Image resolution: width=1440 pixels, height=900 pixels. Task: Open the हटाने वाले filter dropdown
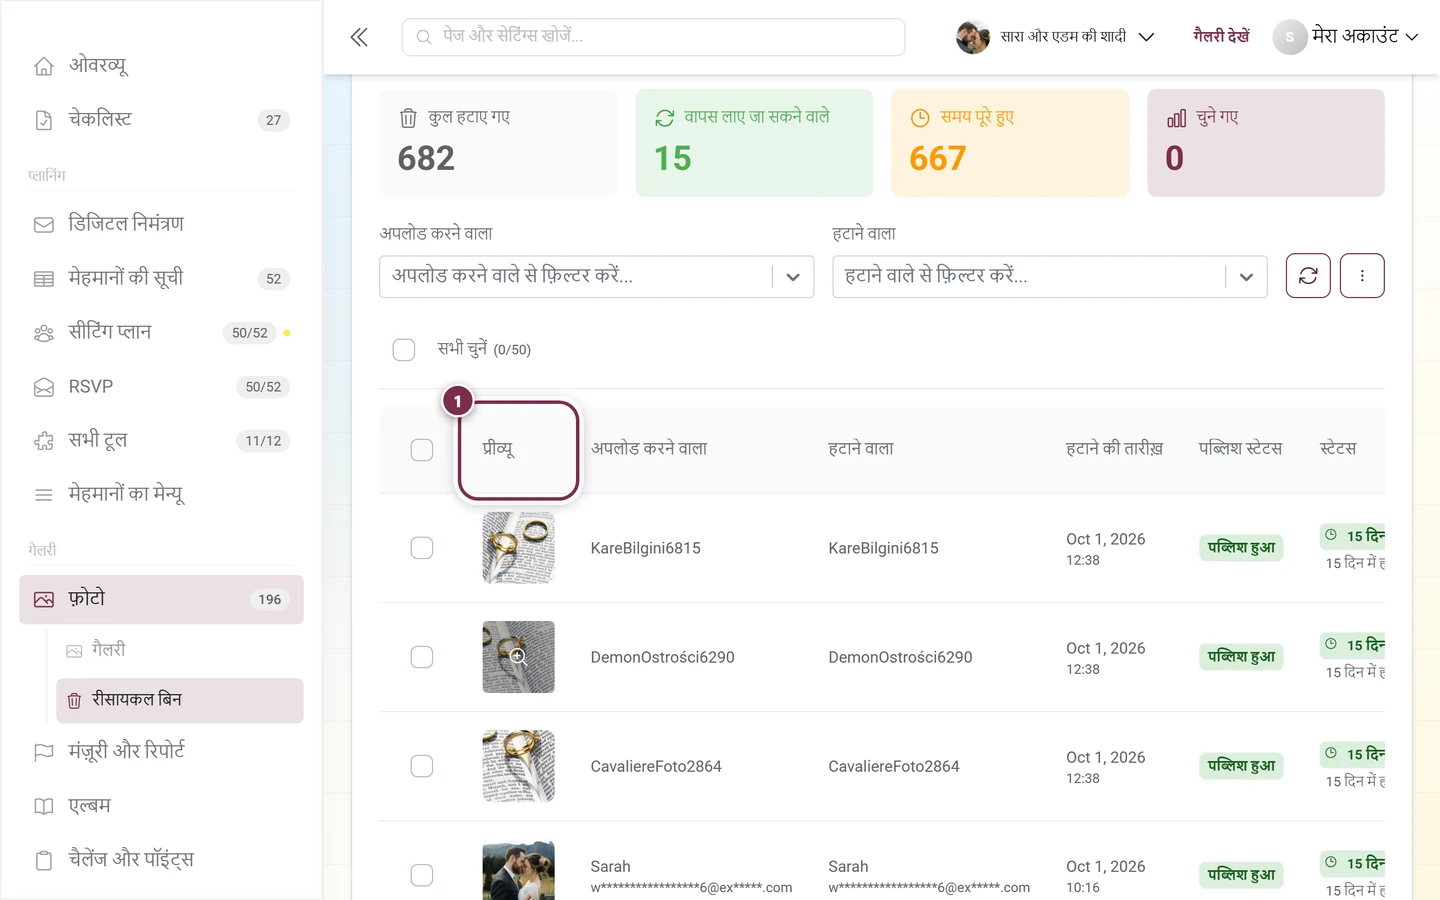coord(1049,277)
